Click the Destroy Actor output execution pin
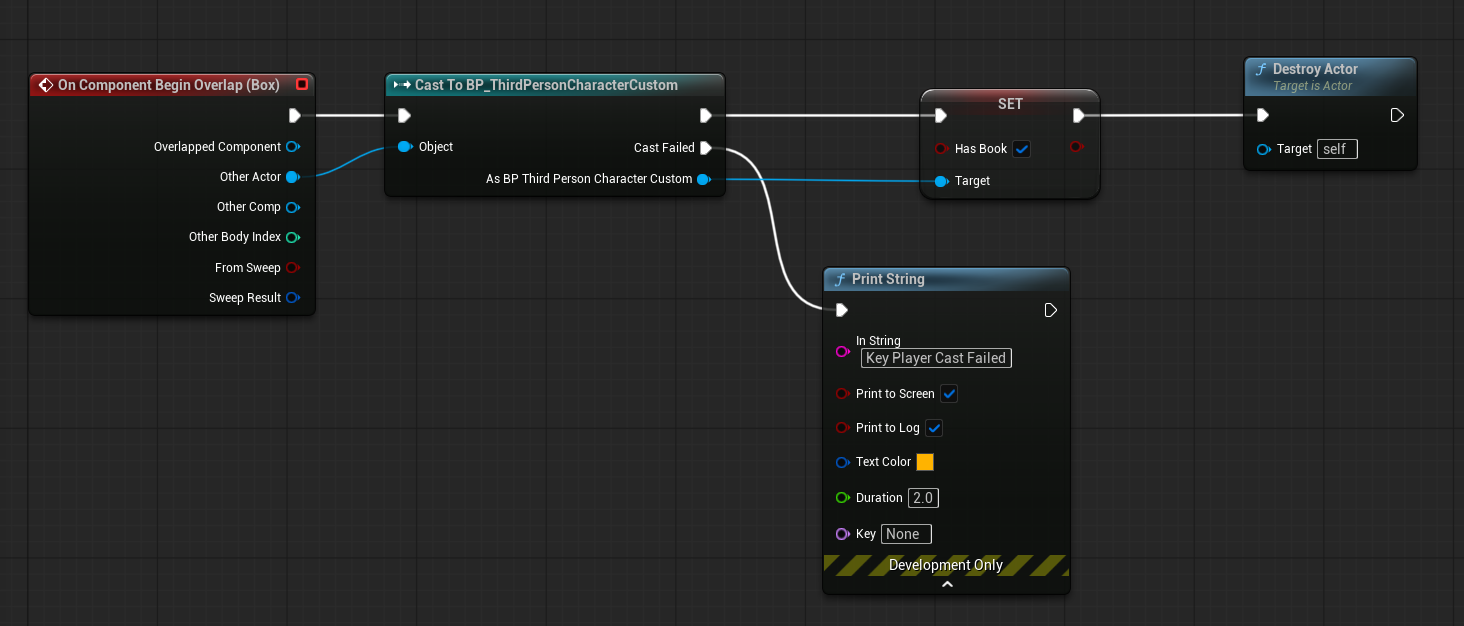 (x=1398, y=116)
